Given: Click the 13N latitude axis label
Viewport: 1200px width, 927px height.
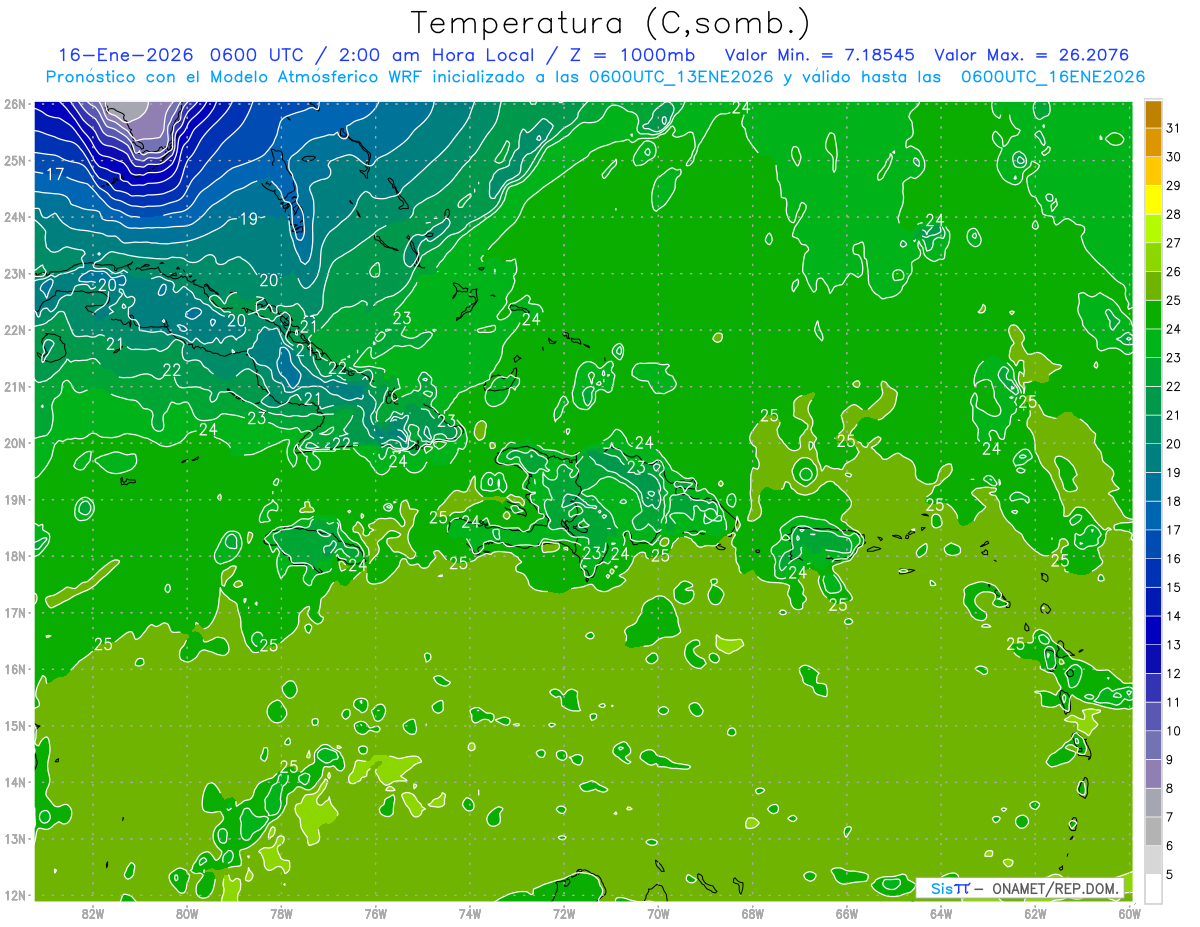Looking at the screenshot, I should pos(14,838).
